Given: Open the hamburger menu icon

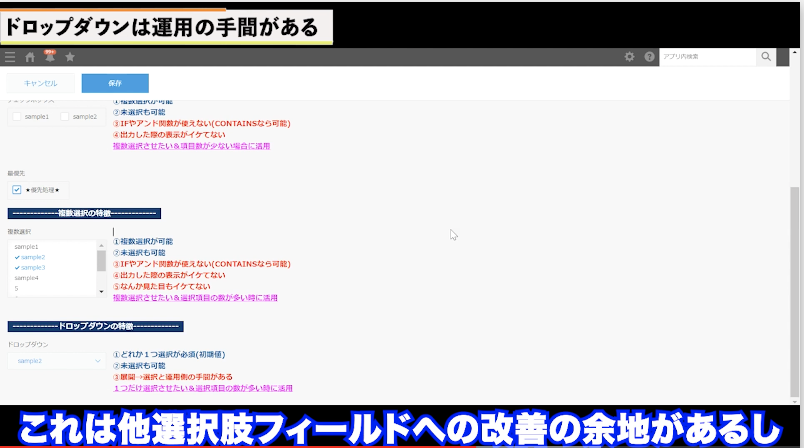Looking at the screenshot, I should tap(10, 57).
